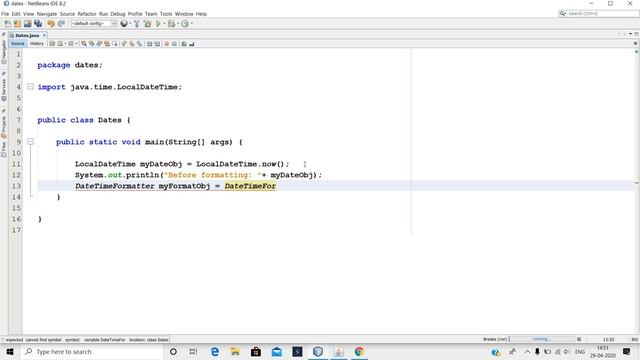Screen dimensions: 640x360
Task: Open the Windows Start menu
Action: (10, 351)
